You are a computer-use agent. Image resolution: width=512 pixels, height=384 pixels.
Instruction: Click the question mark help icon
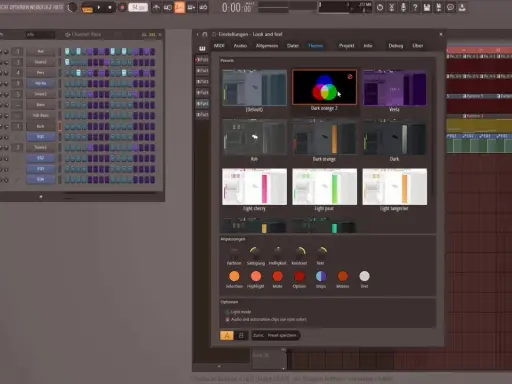point(415,7)
